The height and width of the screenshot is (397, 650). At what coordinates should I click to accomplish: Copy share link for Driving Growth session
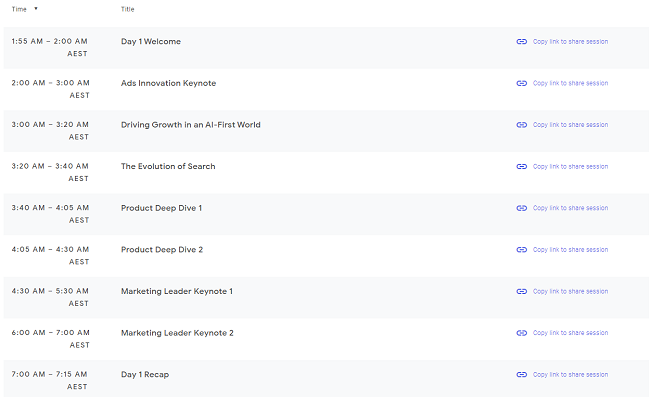570,125
